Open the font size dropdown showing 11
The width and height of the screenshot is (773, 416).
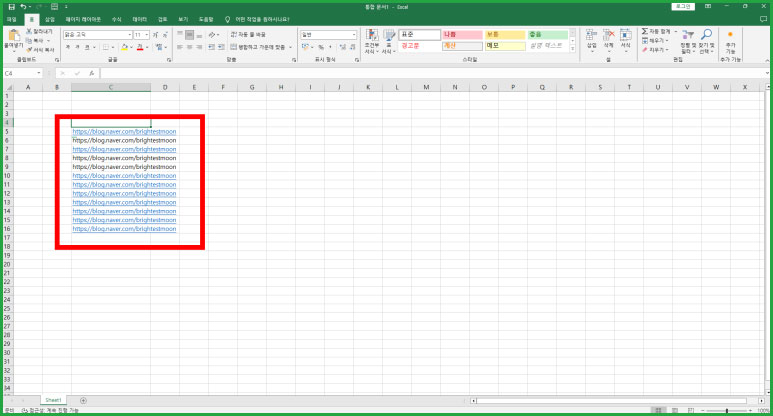point(146,35)
